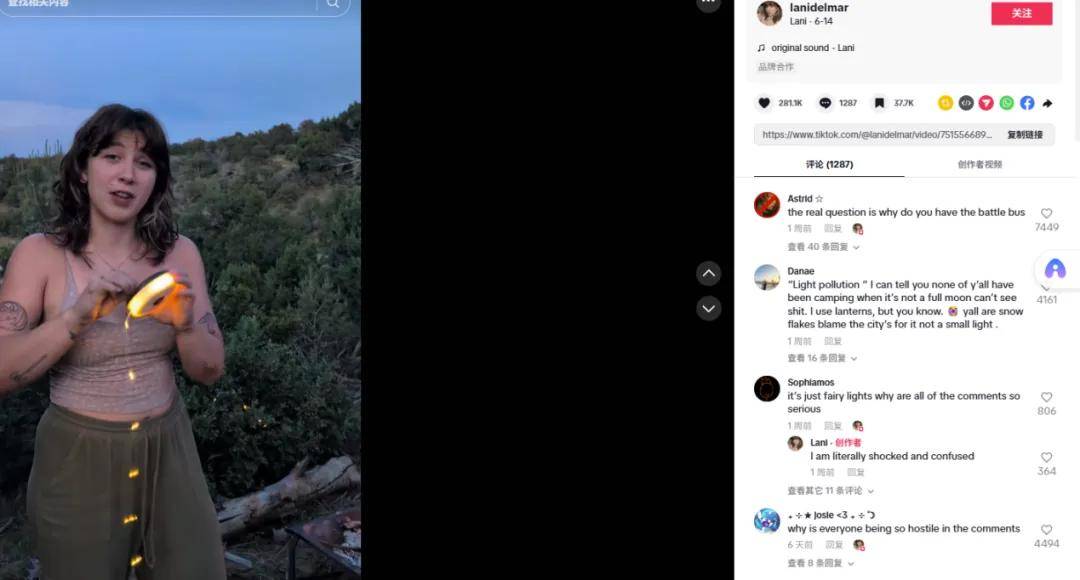Open lanidelmar's profile avatar

[x=769, y=12]
